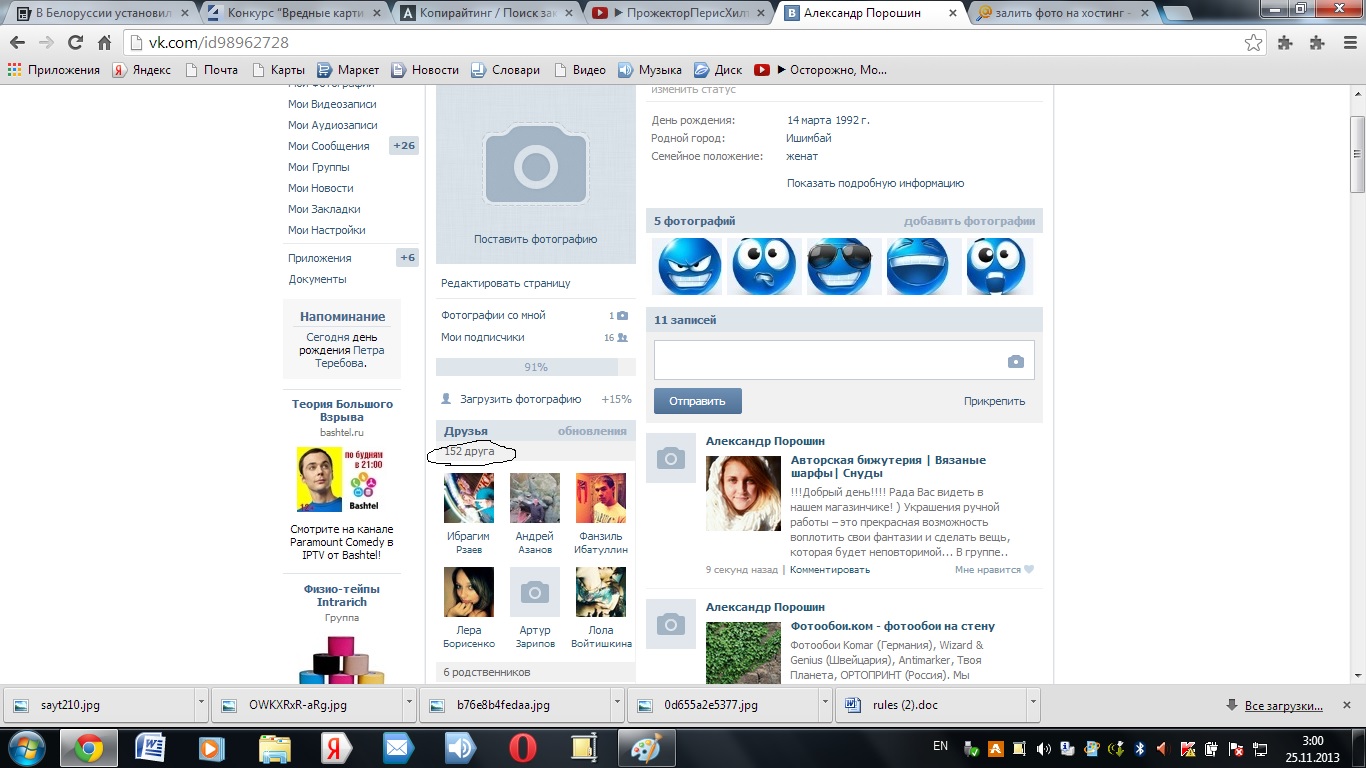Open Opera from the taskbar
The image size is (1366, 768).
click(522, 748)
